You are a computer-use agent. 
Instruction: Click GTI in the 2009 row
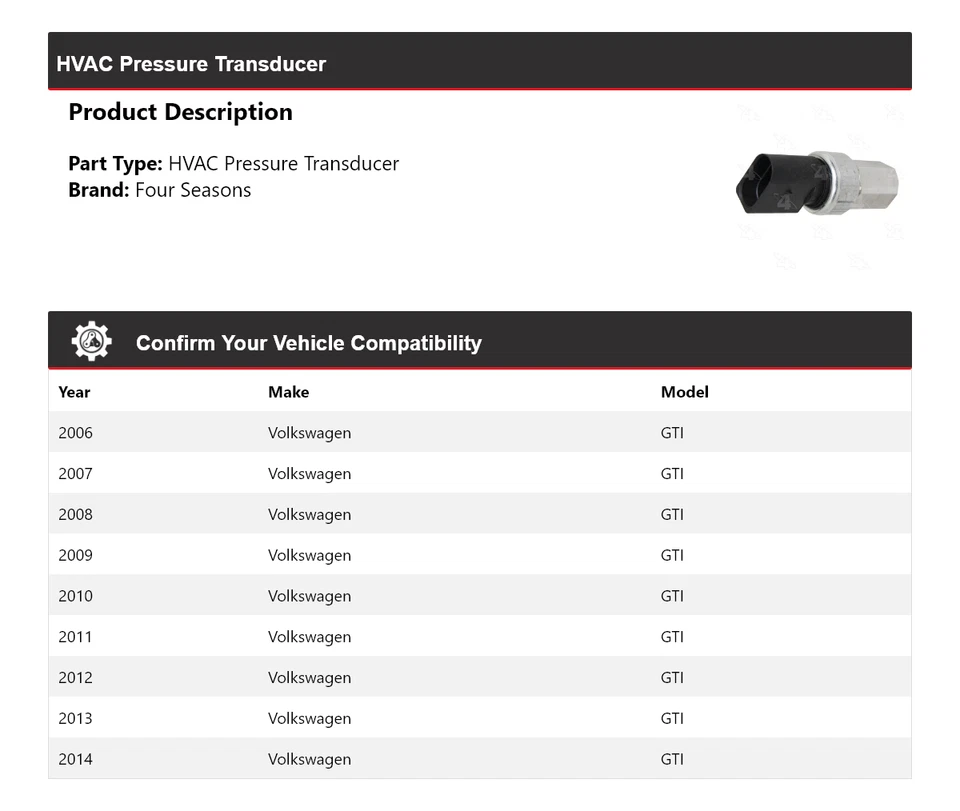672,556
